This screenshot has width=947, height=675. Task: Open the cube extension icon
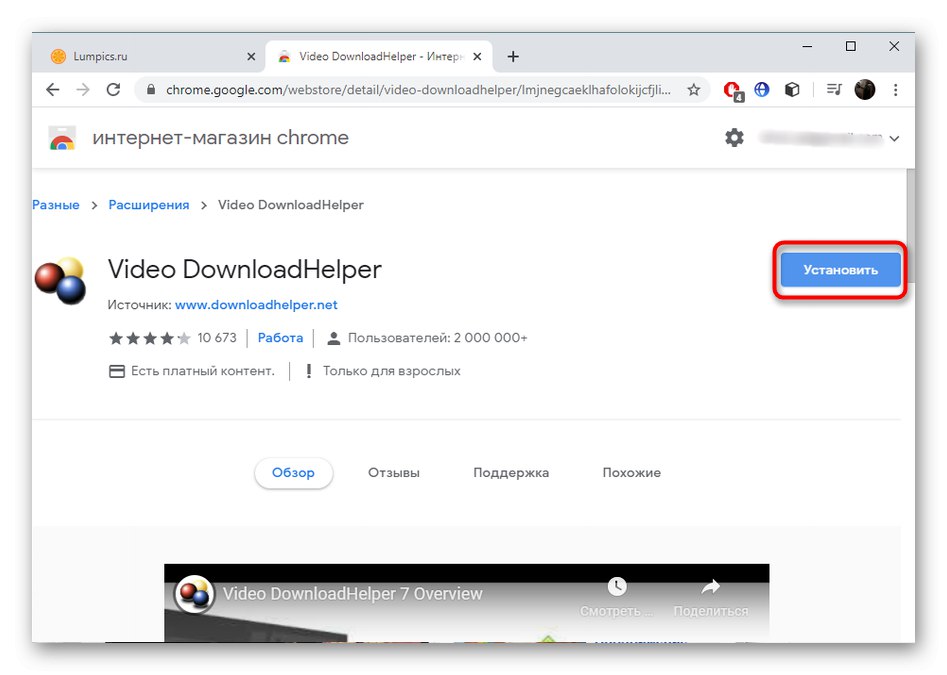click(792, 89)
